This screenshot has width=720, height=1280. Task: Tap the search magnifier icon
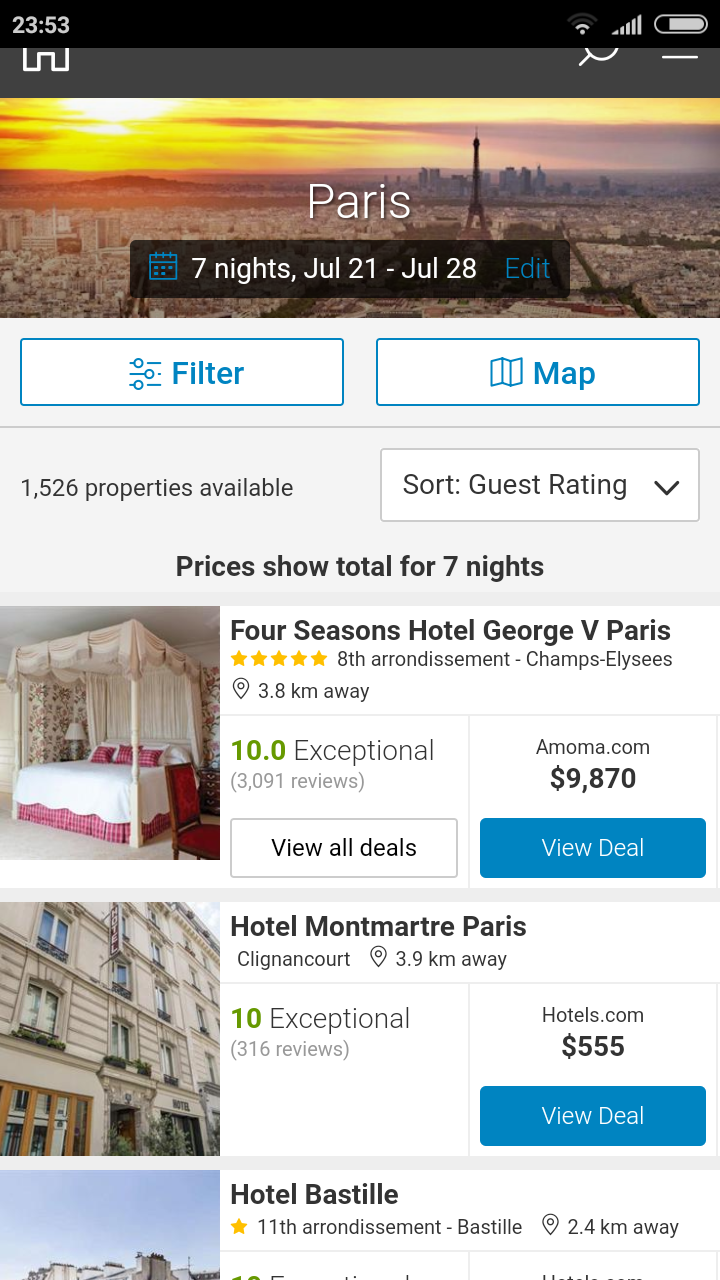tap(598, 52)
